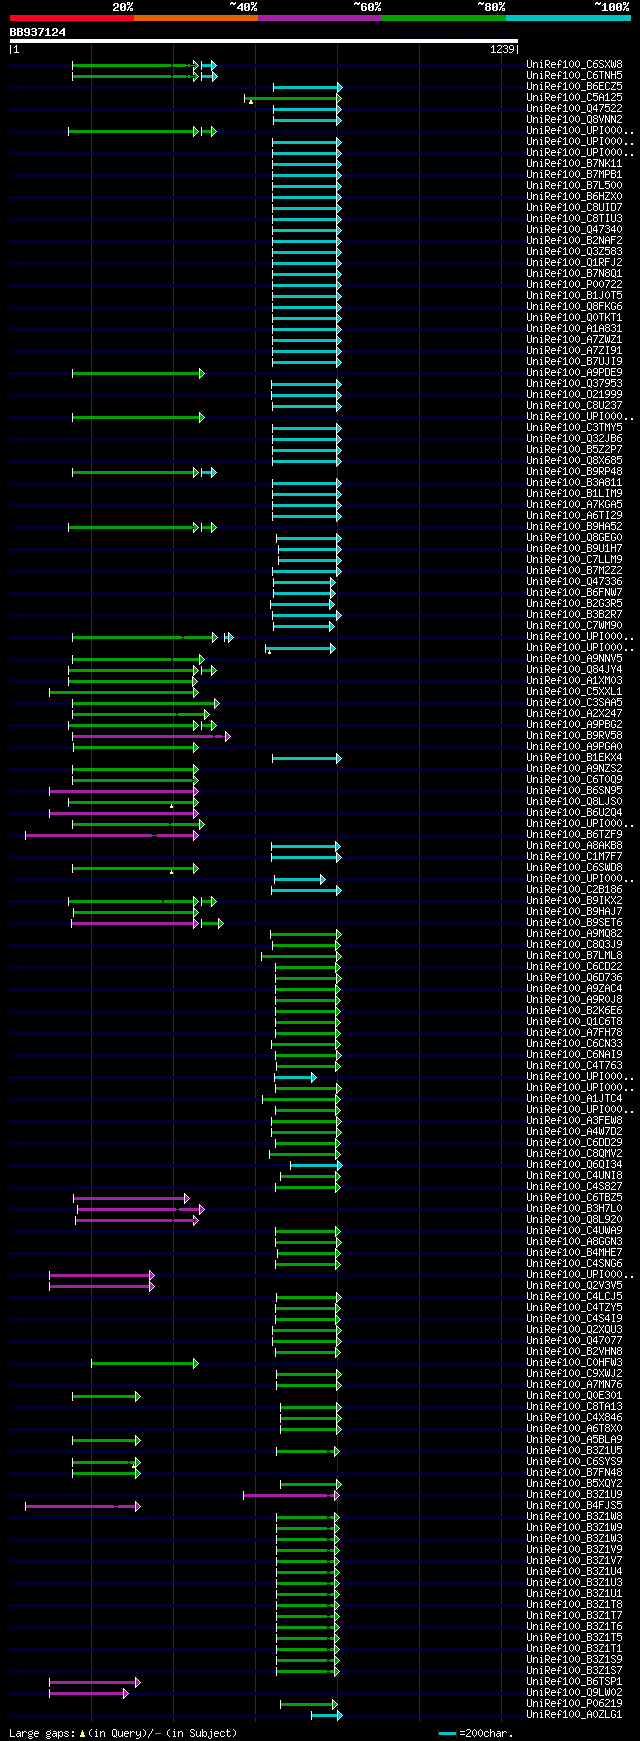
Task: Open hit UniRef100_C6TNH5
Action: pos(574,76)
